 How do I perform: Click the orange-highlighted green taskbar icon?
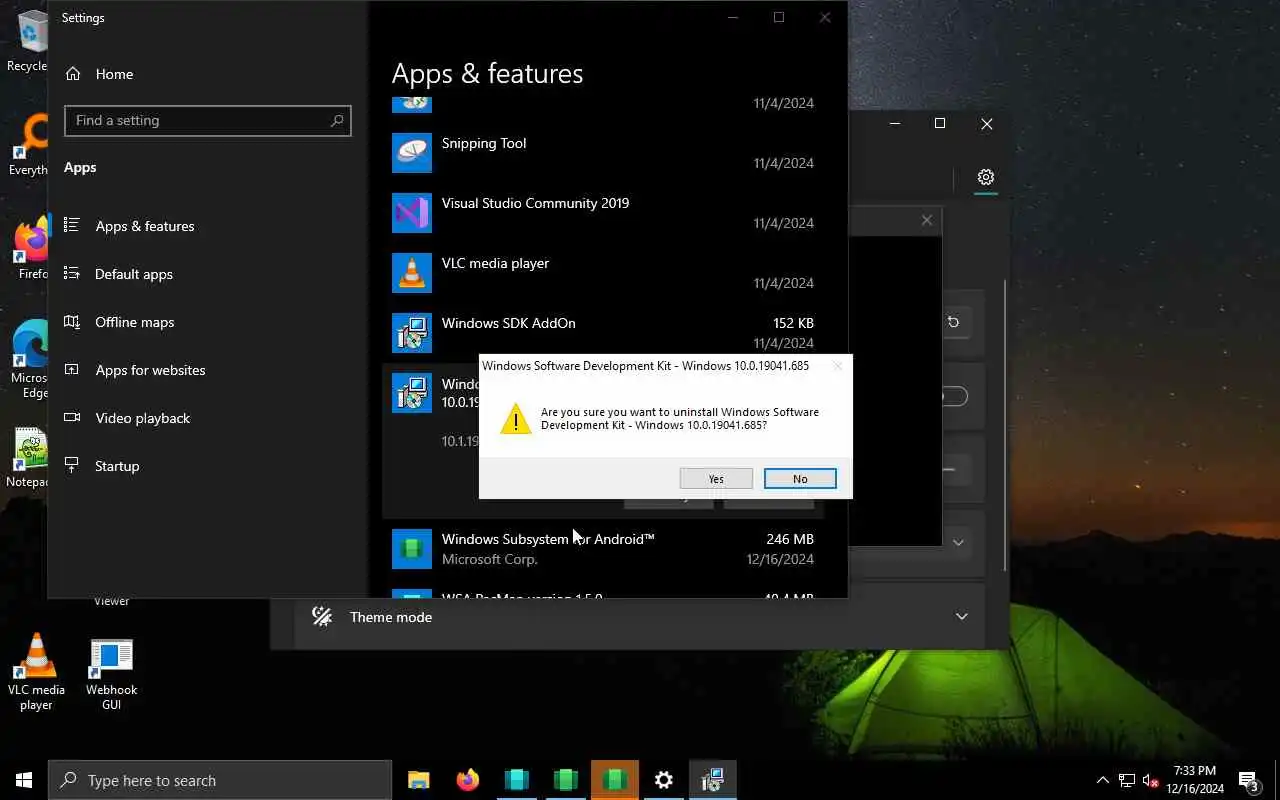click(x=615, y=780)
